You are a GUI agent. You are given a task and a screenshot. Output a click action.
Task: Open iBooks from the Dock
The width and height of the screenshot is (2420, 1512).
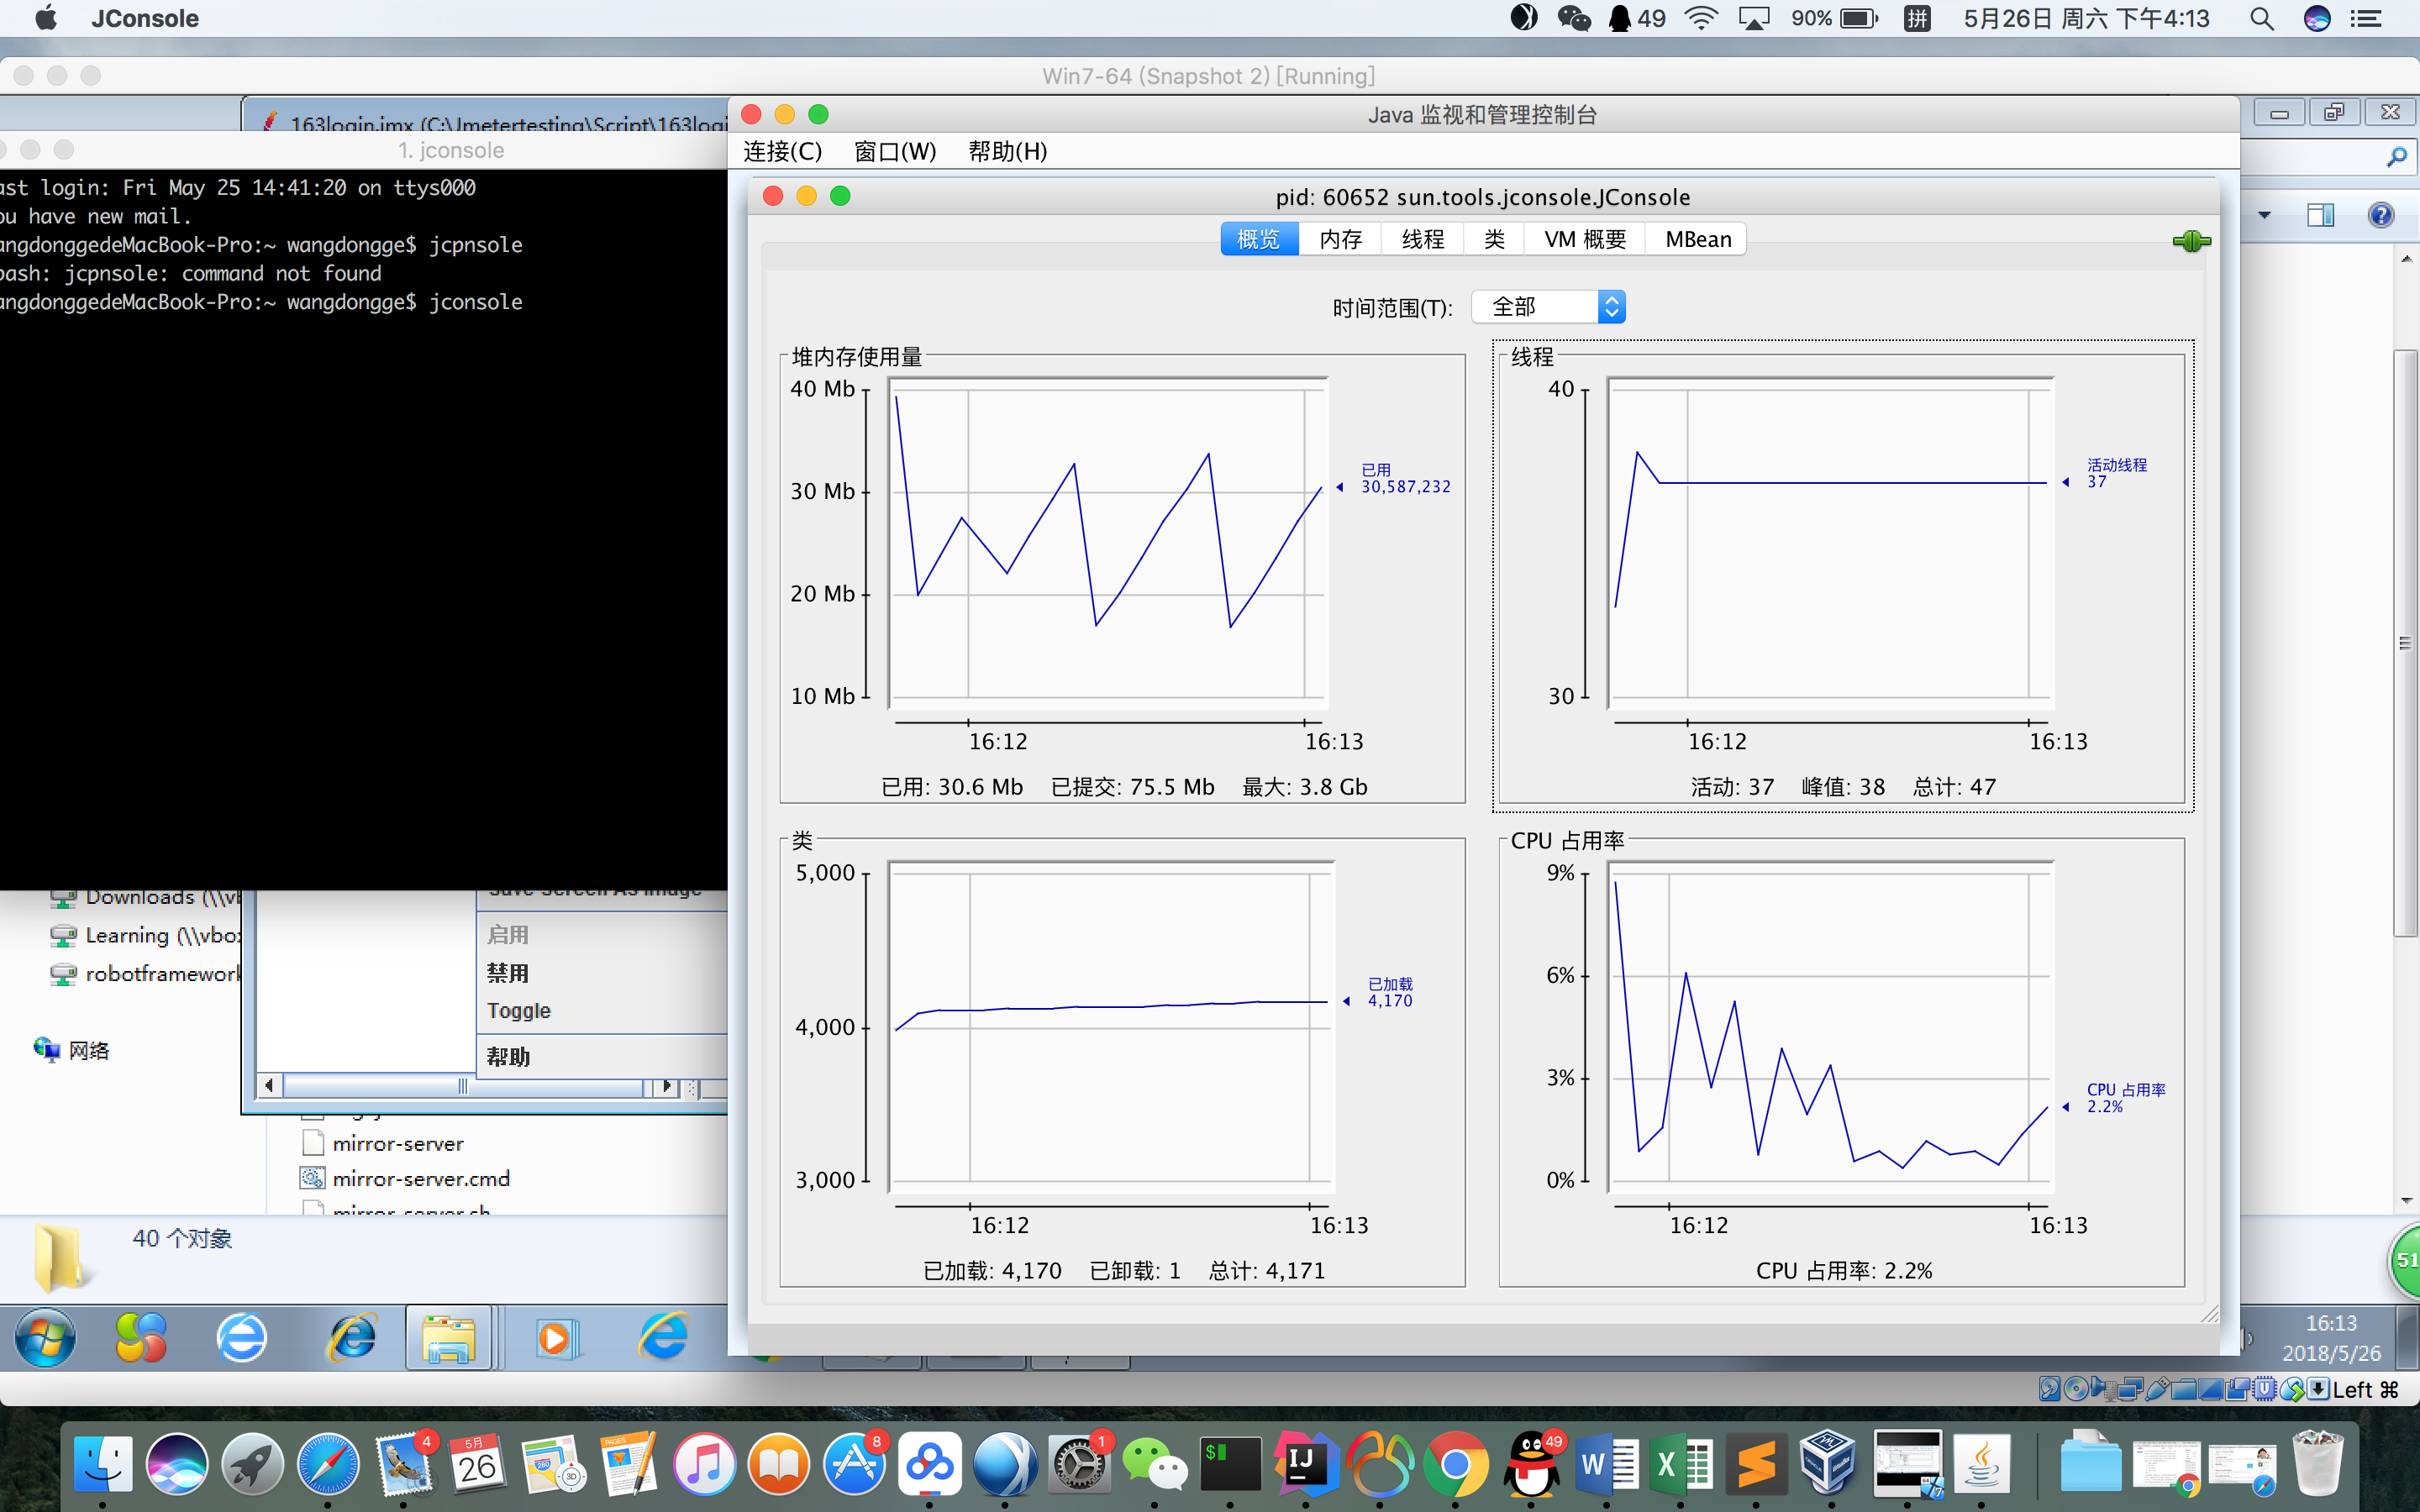click(x=779, y=1465)
